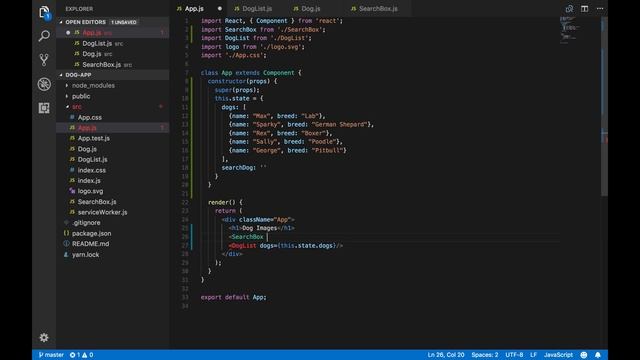Viewport: 640px width, 360px height.
Task: Open Dog.js in the src folder tree
Action: coord(113,149)
